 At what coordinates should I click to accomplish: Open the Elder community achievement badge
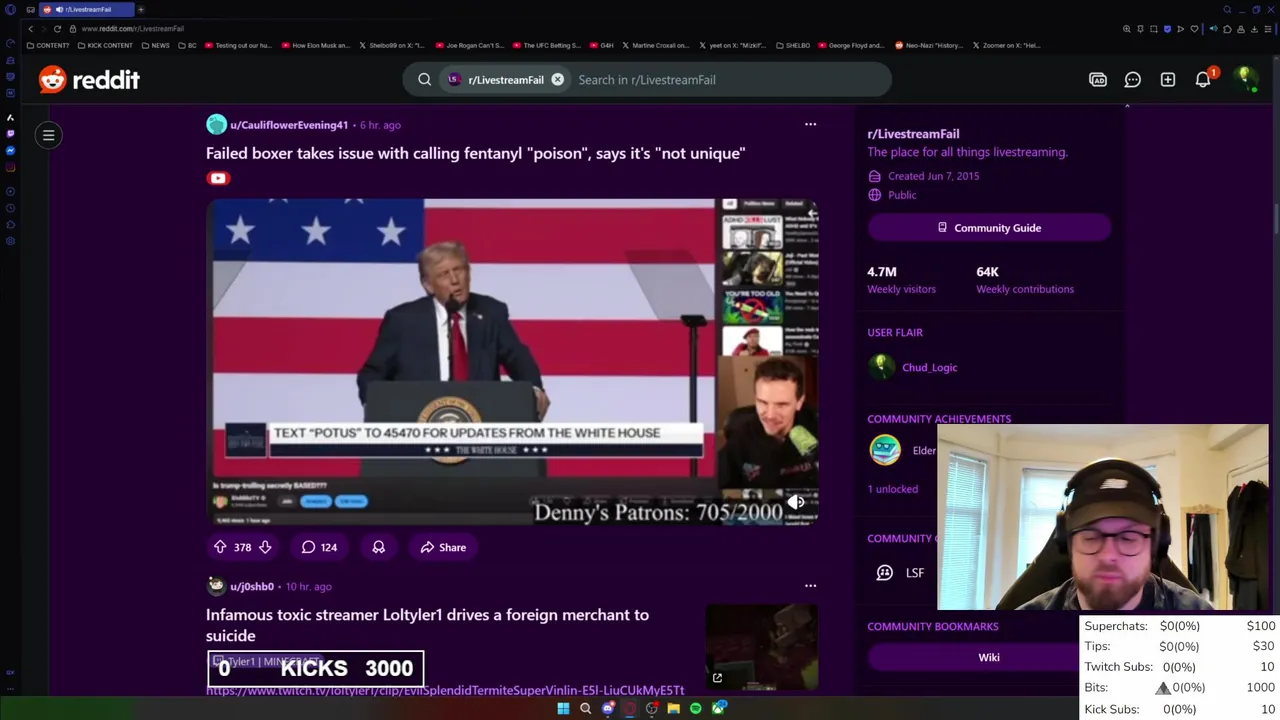point(885,451)
